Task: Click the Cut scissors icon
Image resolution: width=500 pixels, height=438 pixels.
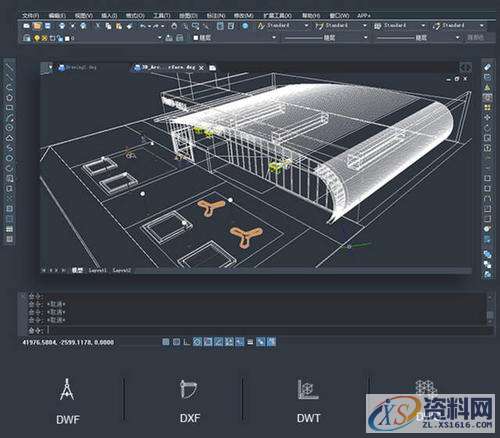Action: tap(97, 26)
